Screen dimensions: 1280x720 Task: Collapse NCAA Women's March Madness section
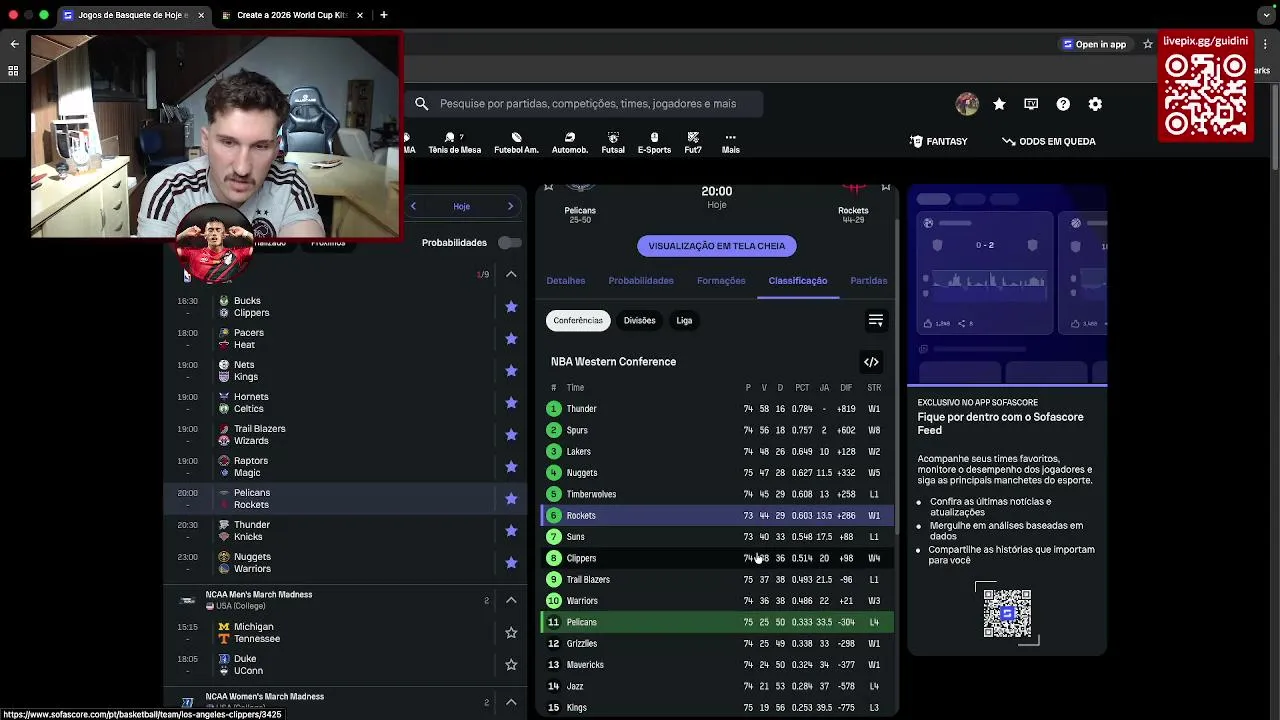click(511, 702)
